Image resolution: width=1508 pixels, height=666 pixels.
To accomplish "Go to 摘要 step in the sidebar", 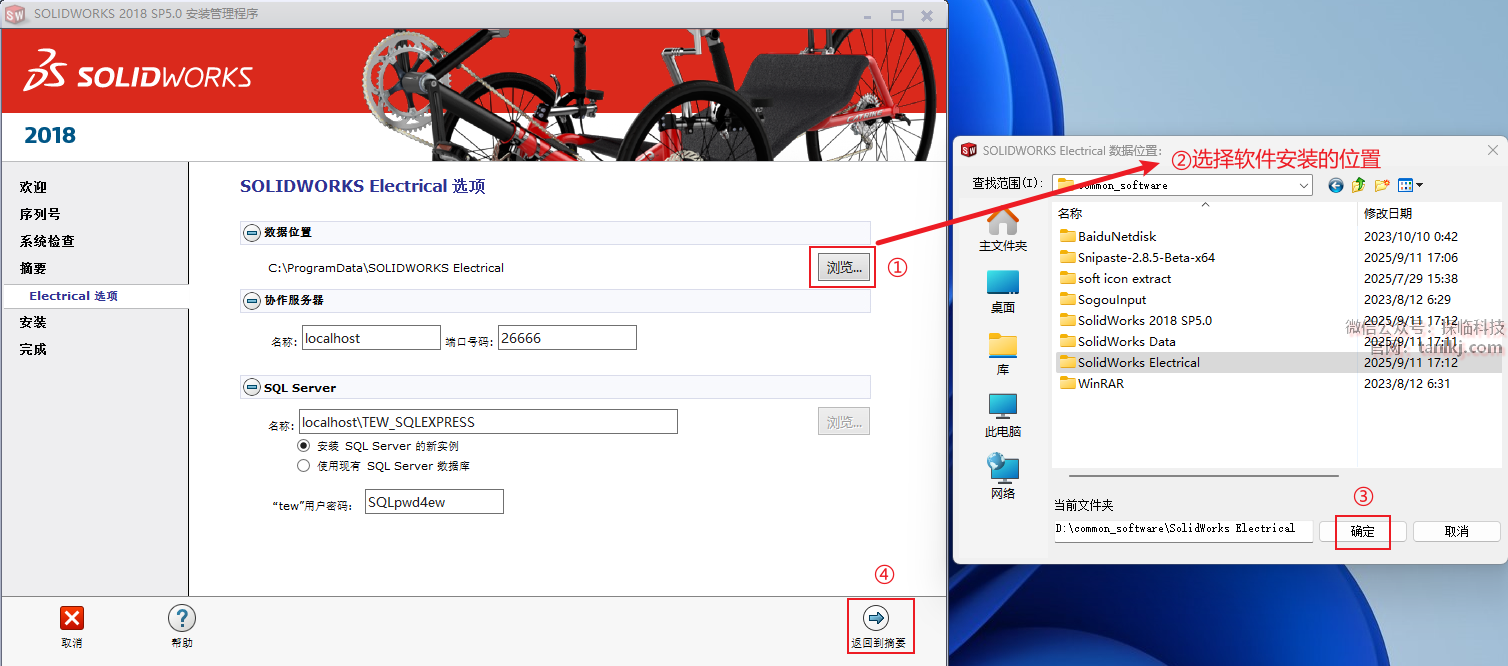I will click(33, 268).
